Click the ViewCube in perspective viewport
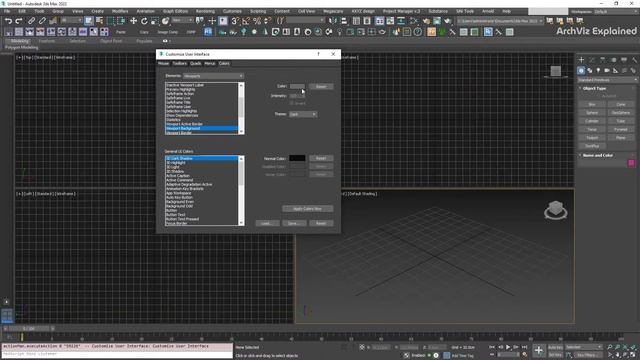Screen dimensions: 640x360 (556, 210)
